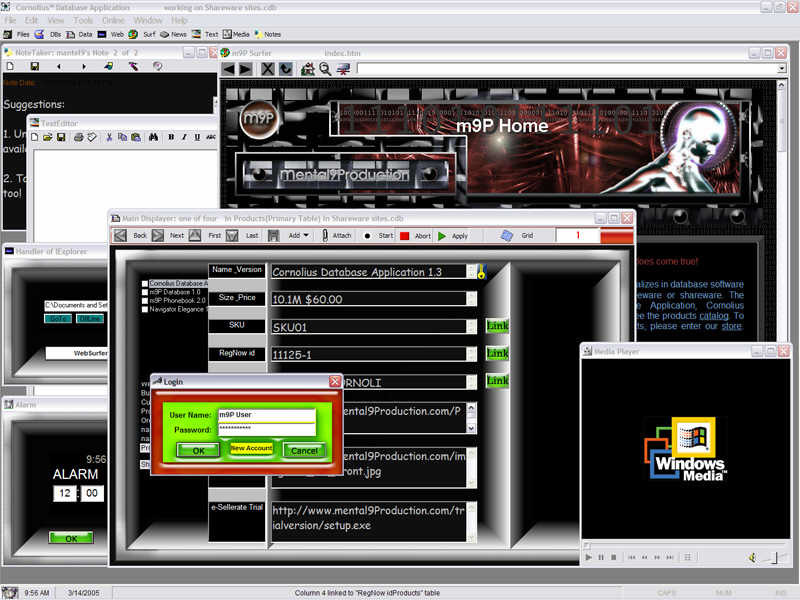Play media in Media Player
The height and width of the screenshot is (600, 800).
click(x=588, y=557)
